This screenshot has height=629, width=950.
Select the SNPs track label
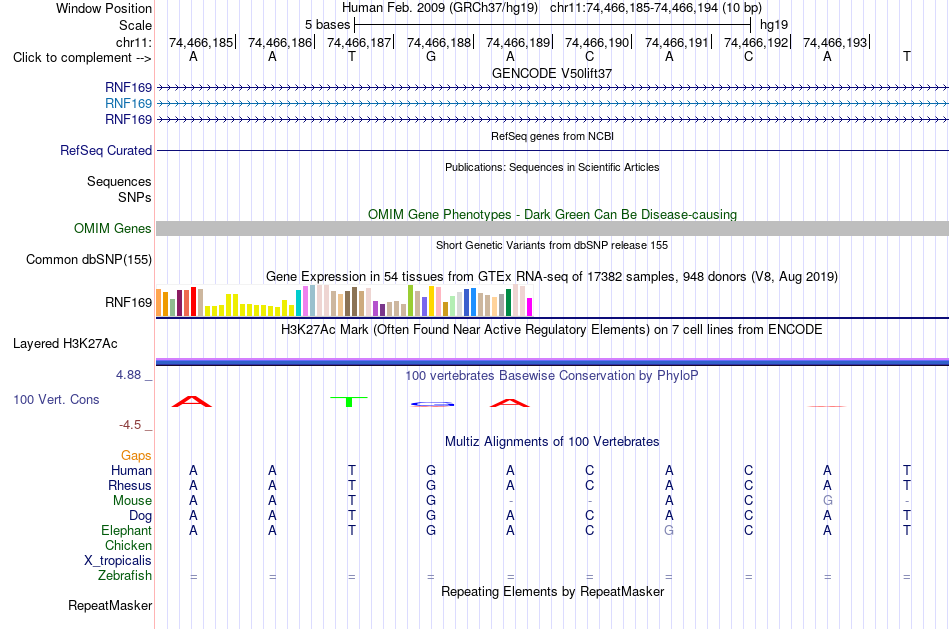[x=135, y=198]
